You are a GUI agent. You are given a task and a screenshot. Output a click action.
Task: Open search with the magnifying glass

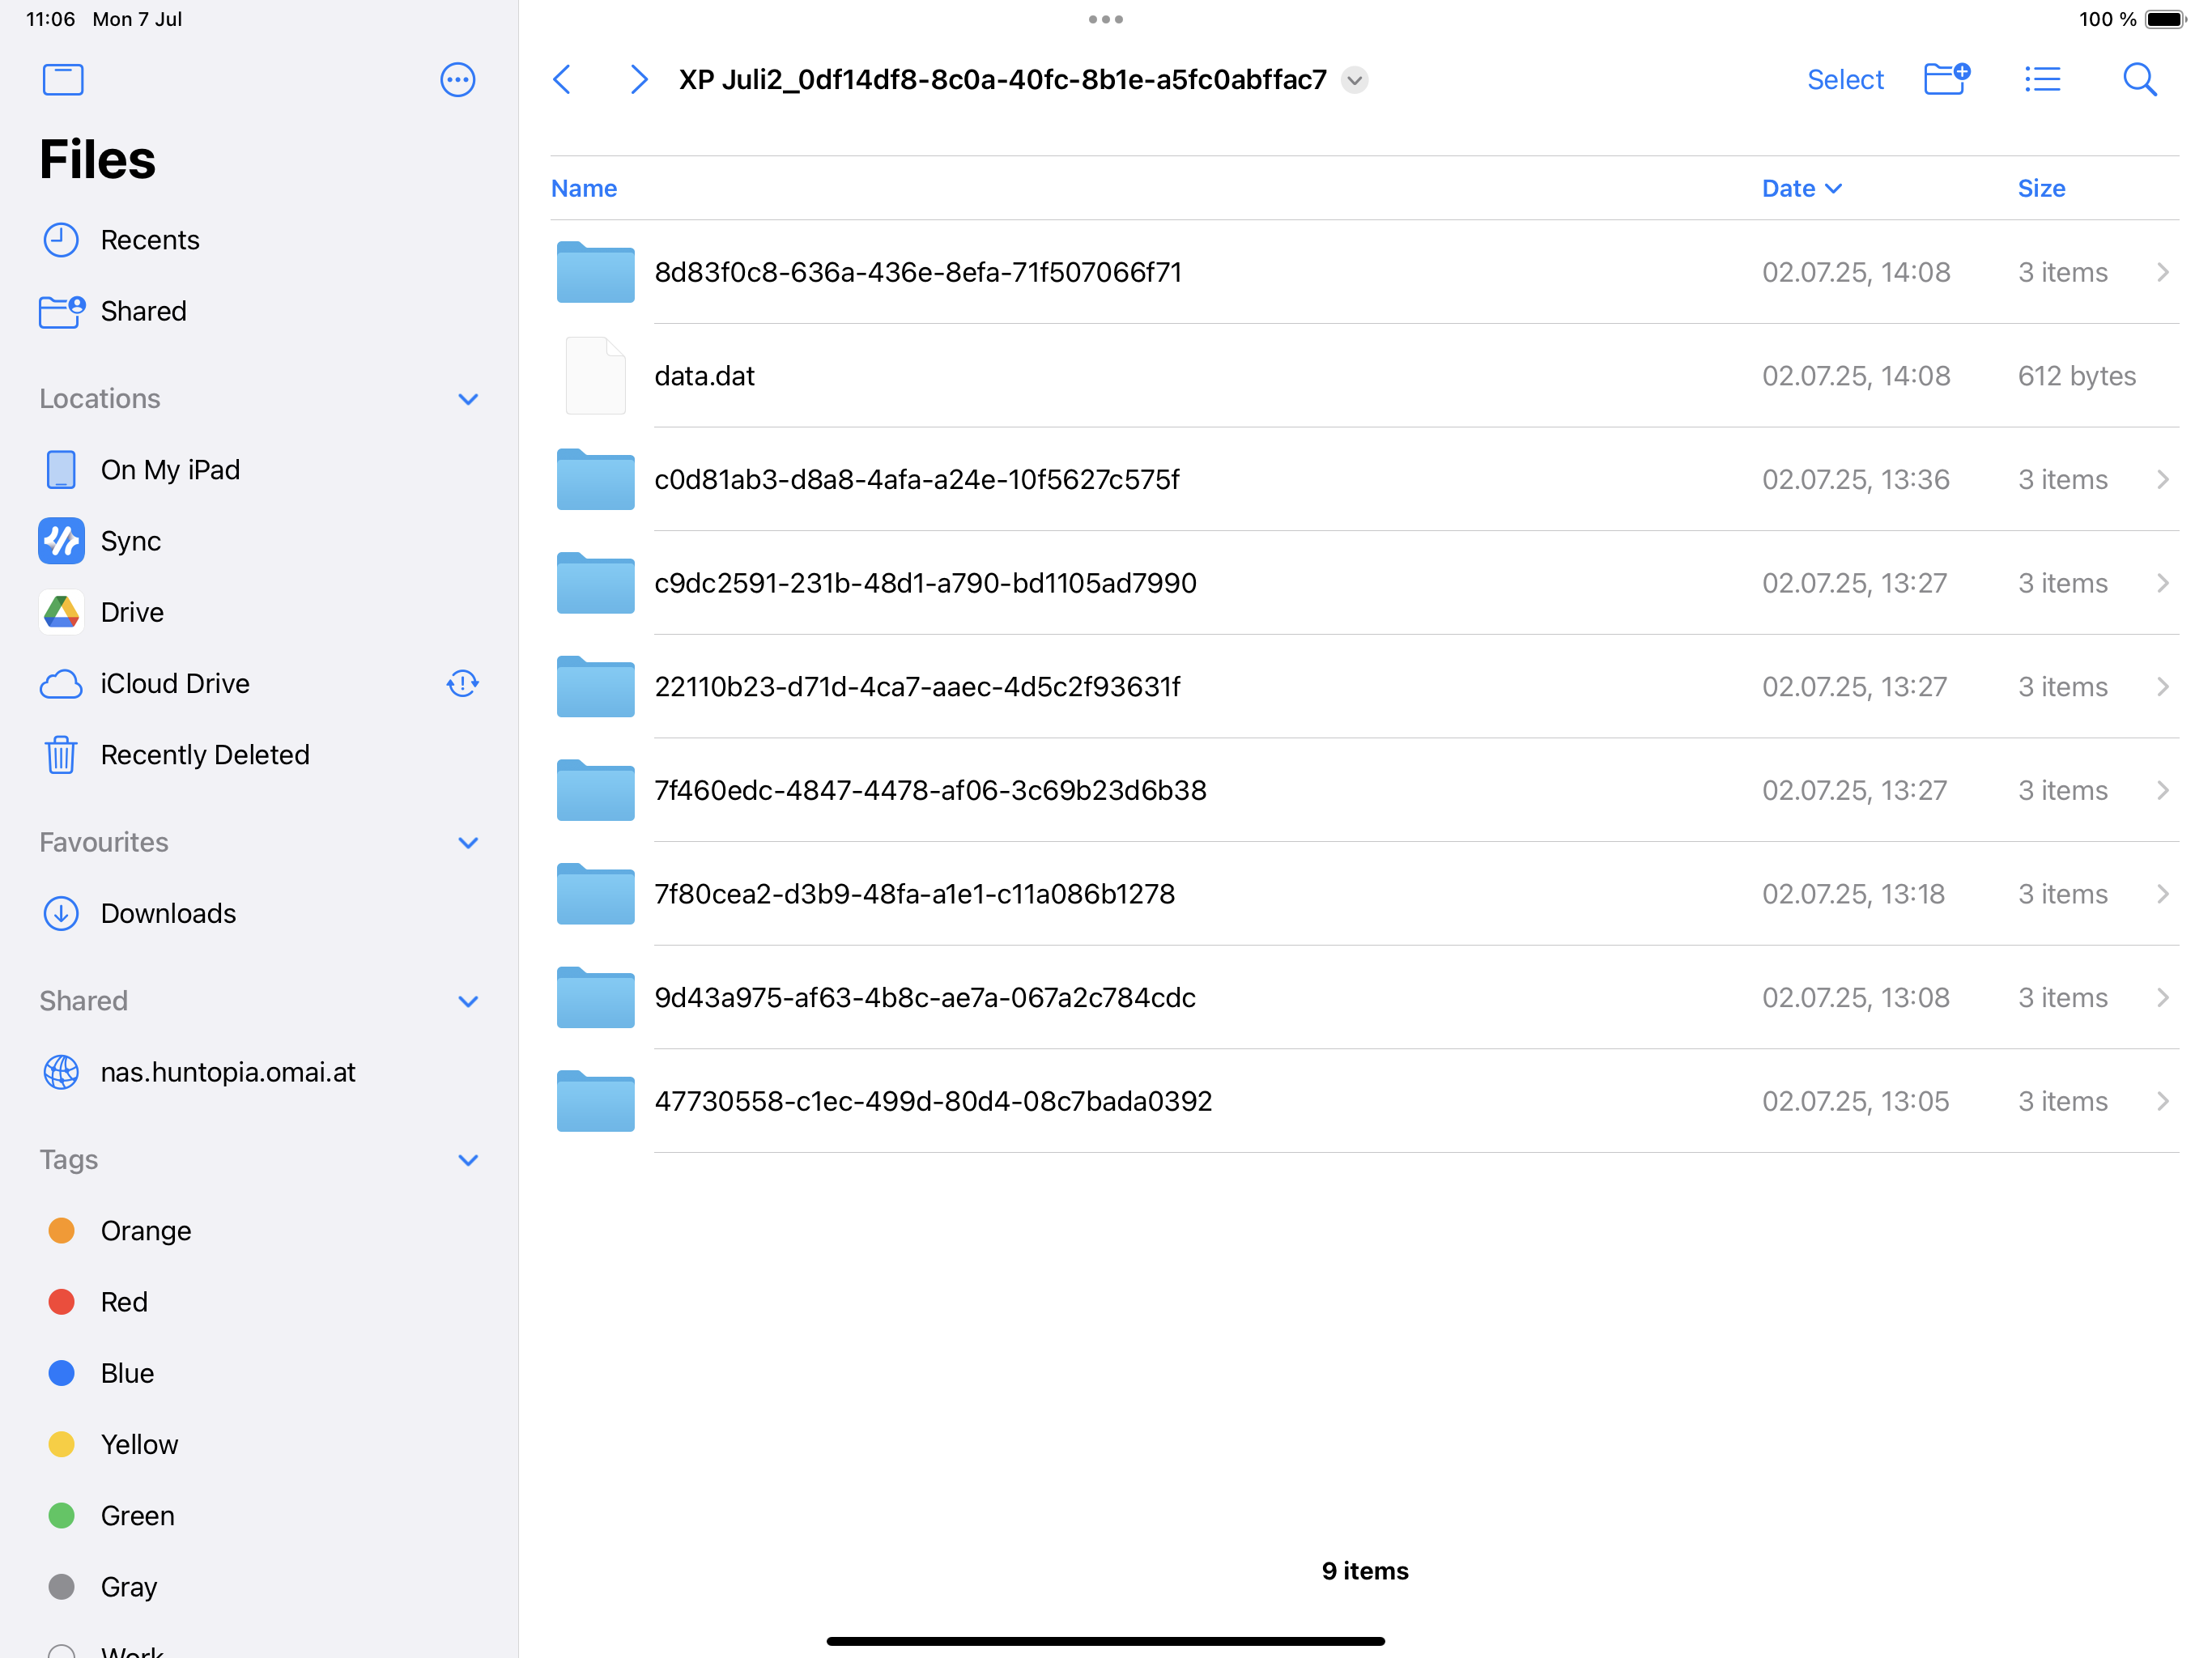click(2139, 79)
